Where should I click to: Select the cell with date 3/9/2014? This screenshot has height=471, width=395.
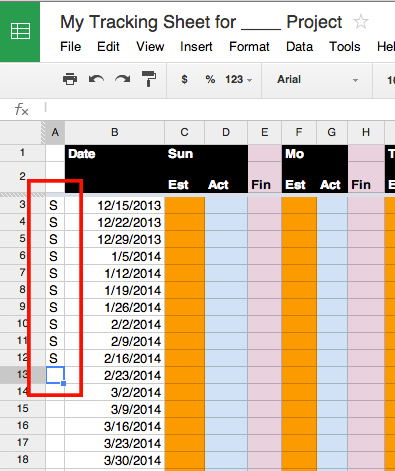(115, 409)
